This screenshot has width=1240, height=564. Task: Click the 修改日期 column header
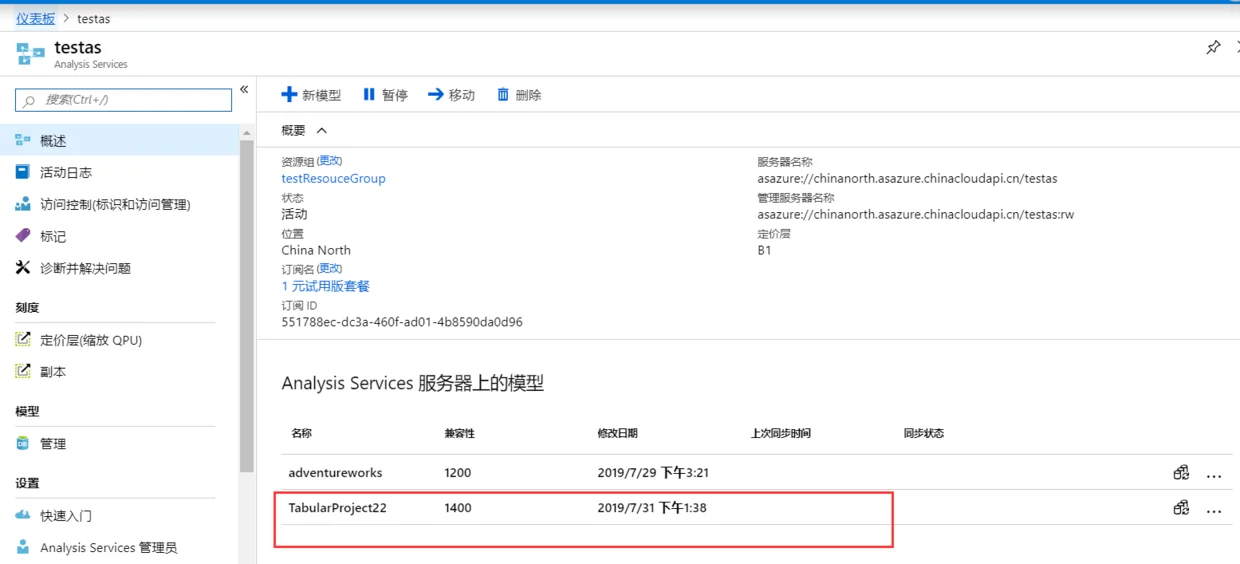click(618, 433)
